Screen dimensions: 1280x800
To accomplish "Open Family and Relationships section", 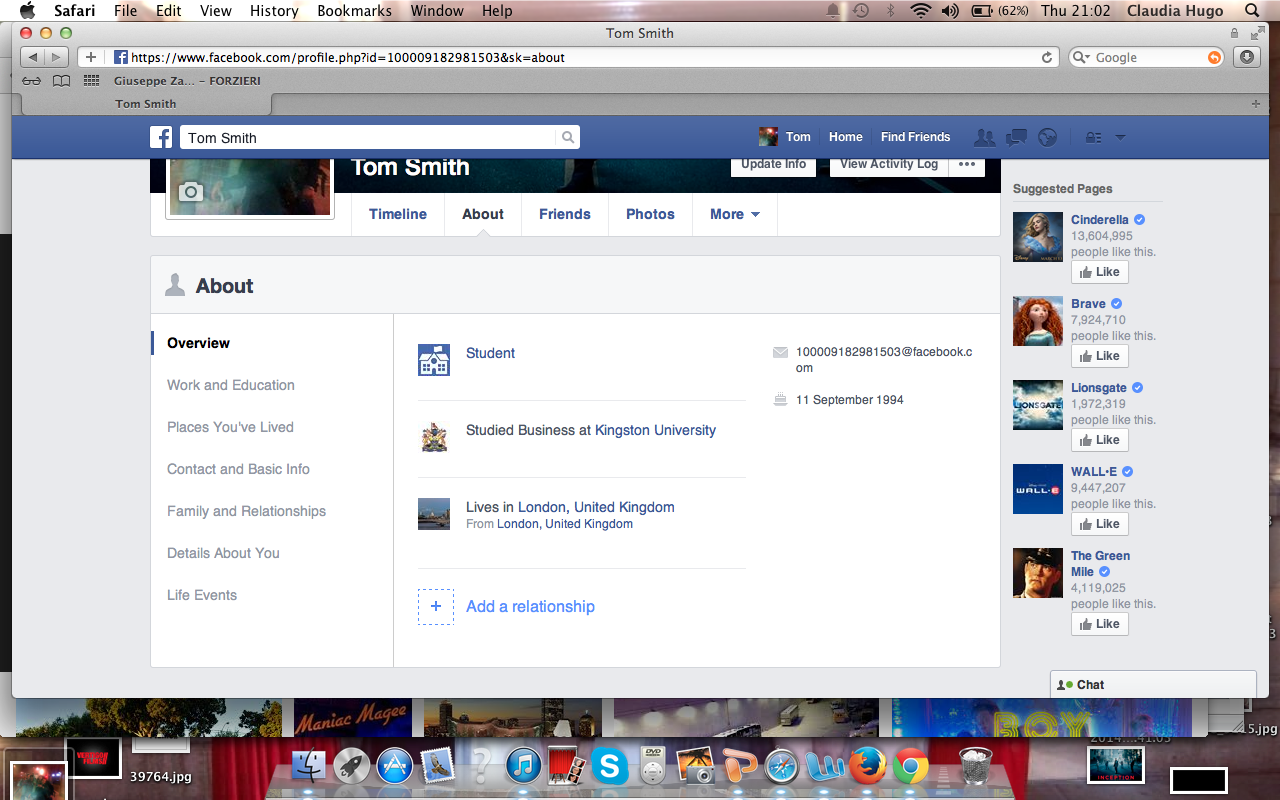I will [246, 511].
